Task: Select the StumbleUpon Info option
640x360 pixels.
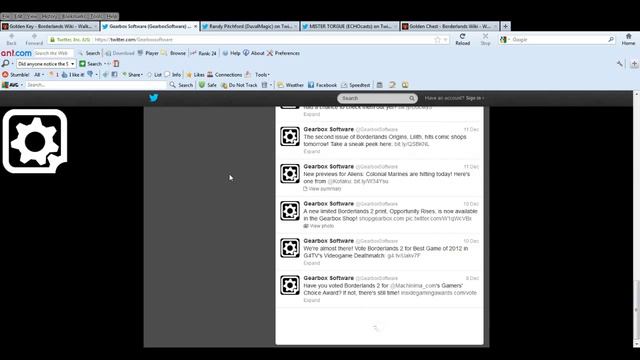Action: point(173,75)
